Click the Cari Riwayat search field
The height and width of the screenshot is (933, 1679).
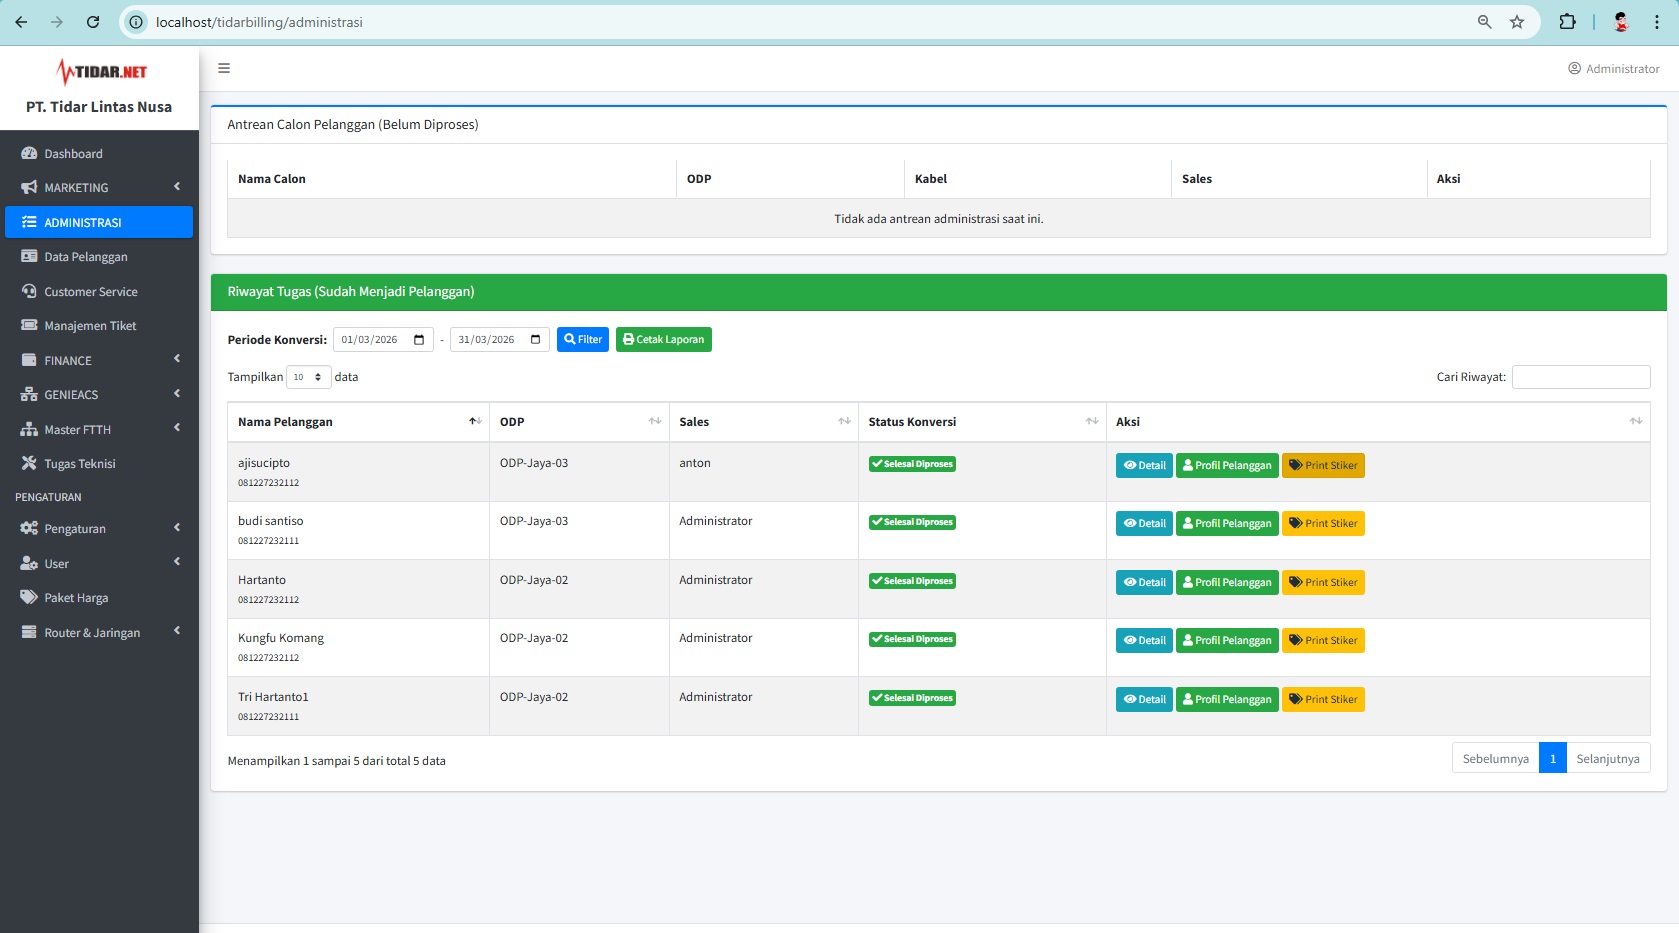[1581, 377]
